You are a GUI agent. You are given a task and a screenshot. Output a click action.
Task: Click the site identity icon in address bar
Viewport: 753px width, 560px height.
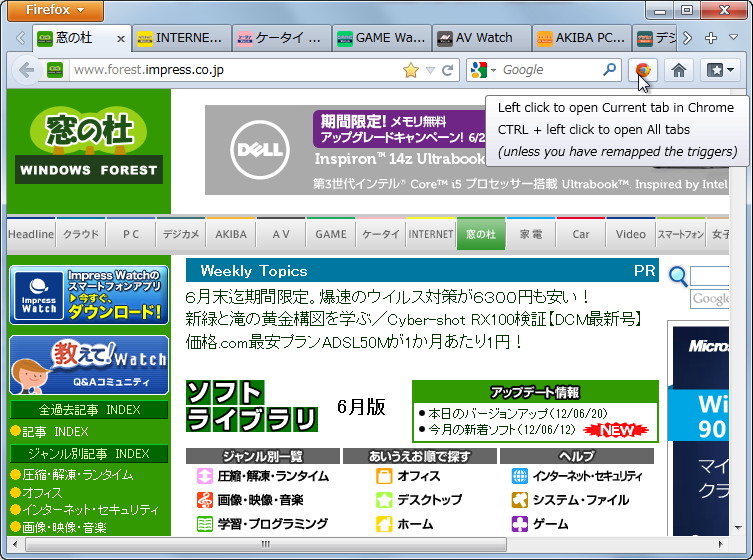pyautogui.click(x=55, y=70)
